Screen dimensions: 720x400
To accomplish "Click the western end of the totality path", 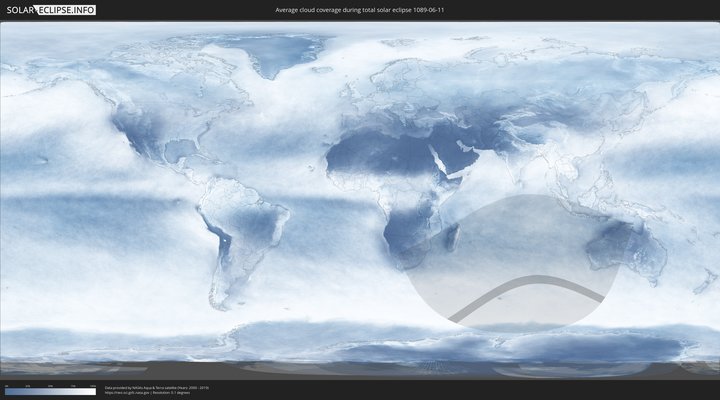I will 453,319.
